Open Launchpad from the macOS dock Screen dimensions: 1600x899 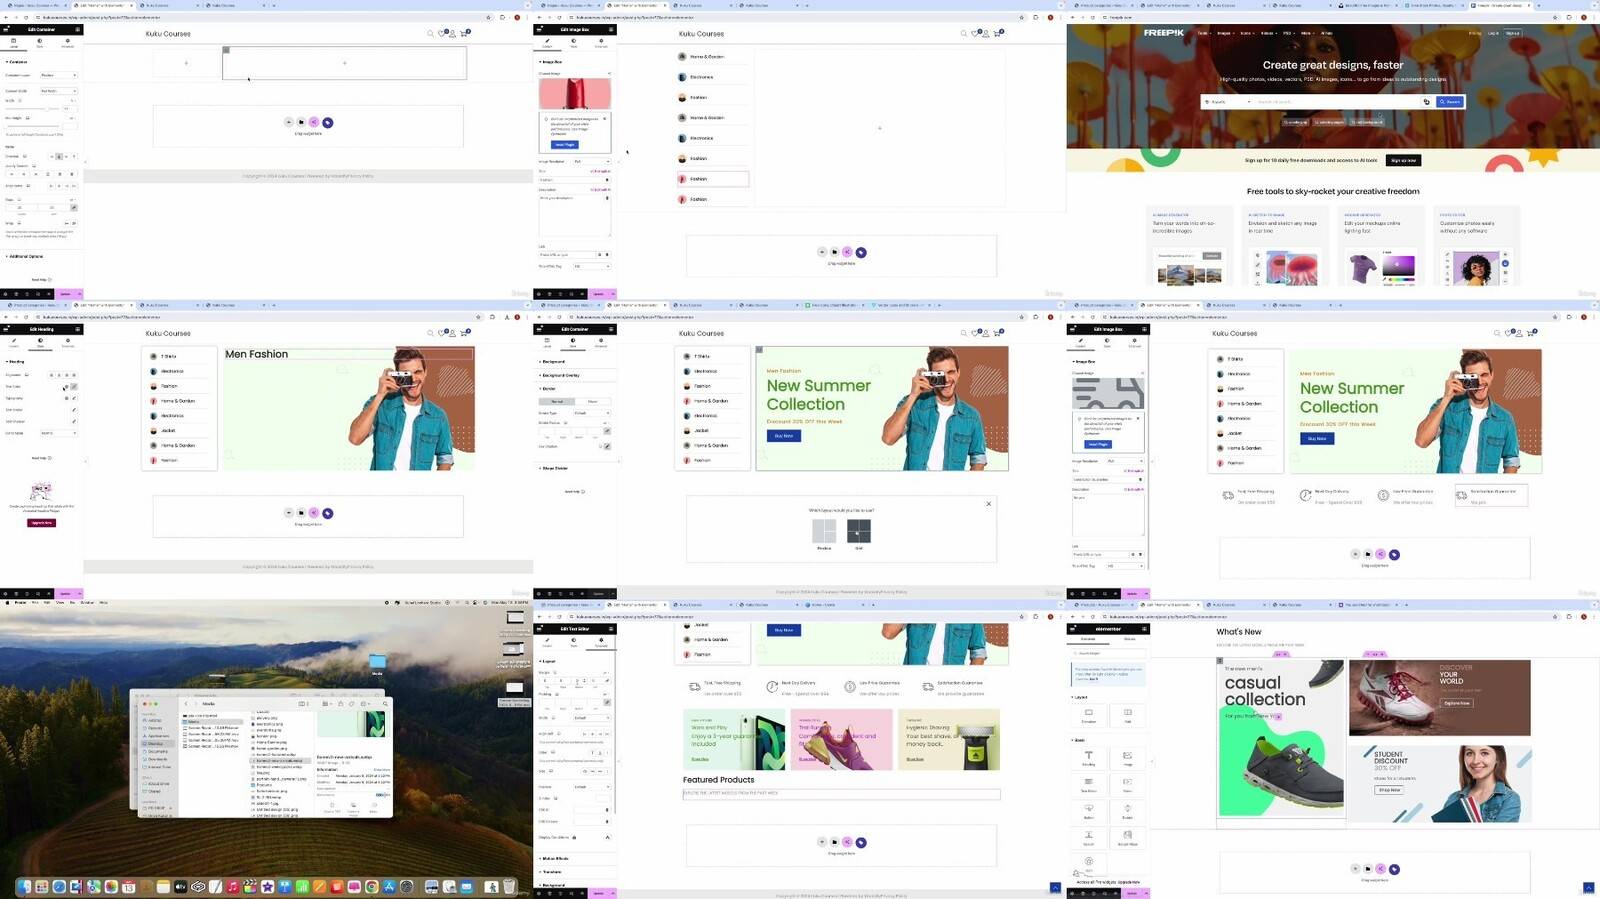pyautogui.click(x=42, y=886)
